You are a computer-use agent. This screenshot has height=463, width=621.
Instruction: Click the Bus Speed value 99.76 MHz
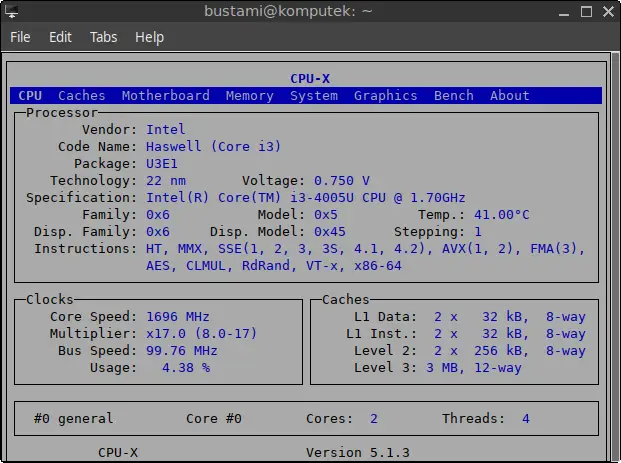[182, 351]
